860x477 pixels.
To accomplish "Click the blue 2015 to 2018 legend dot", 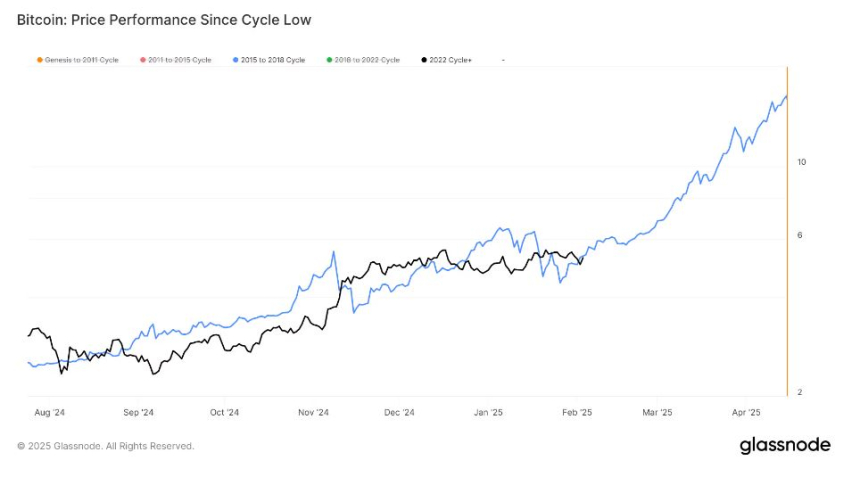I will click(x=235, y=60).
